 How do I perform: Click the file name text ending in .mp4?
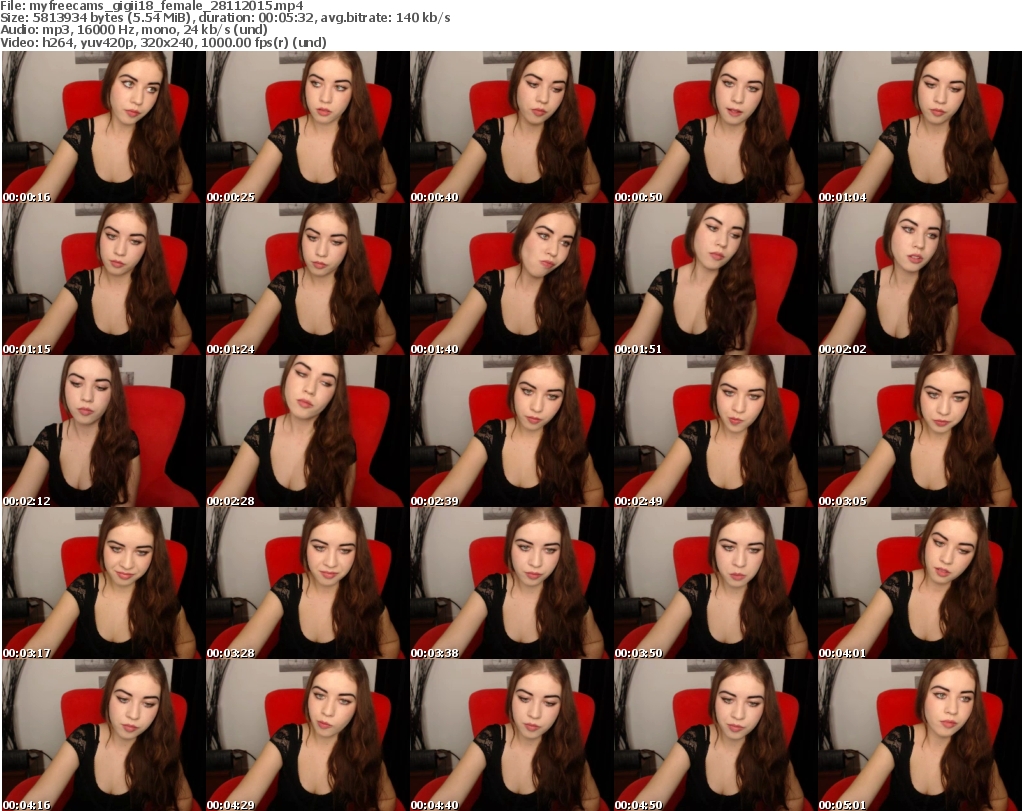point(167,6)
